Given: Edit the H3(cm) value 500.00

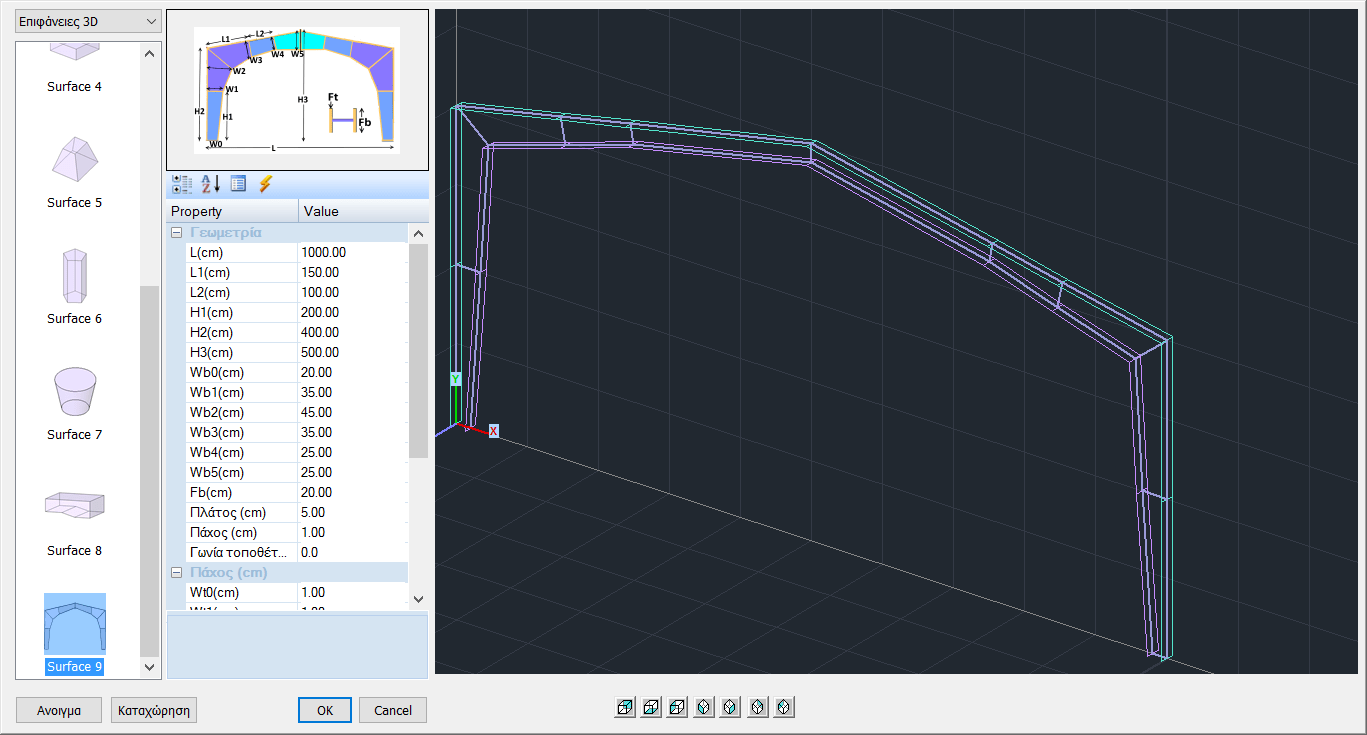Looking at the screenshot, I should pos(353,352).
